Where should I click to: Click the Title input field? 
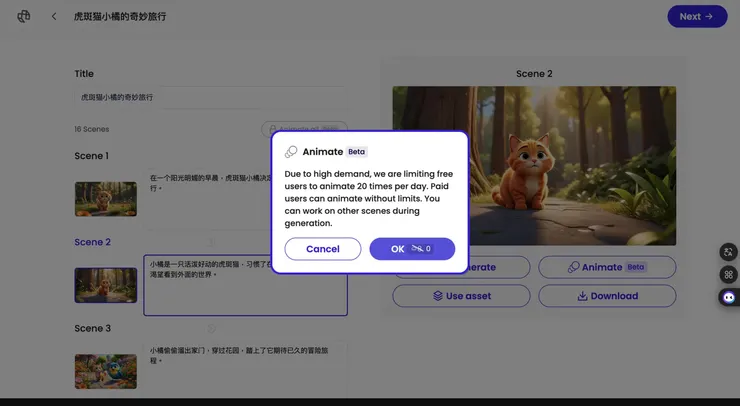tap(210, 97)
